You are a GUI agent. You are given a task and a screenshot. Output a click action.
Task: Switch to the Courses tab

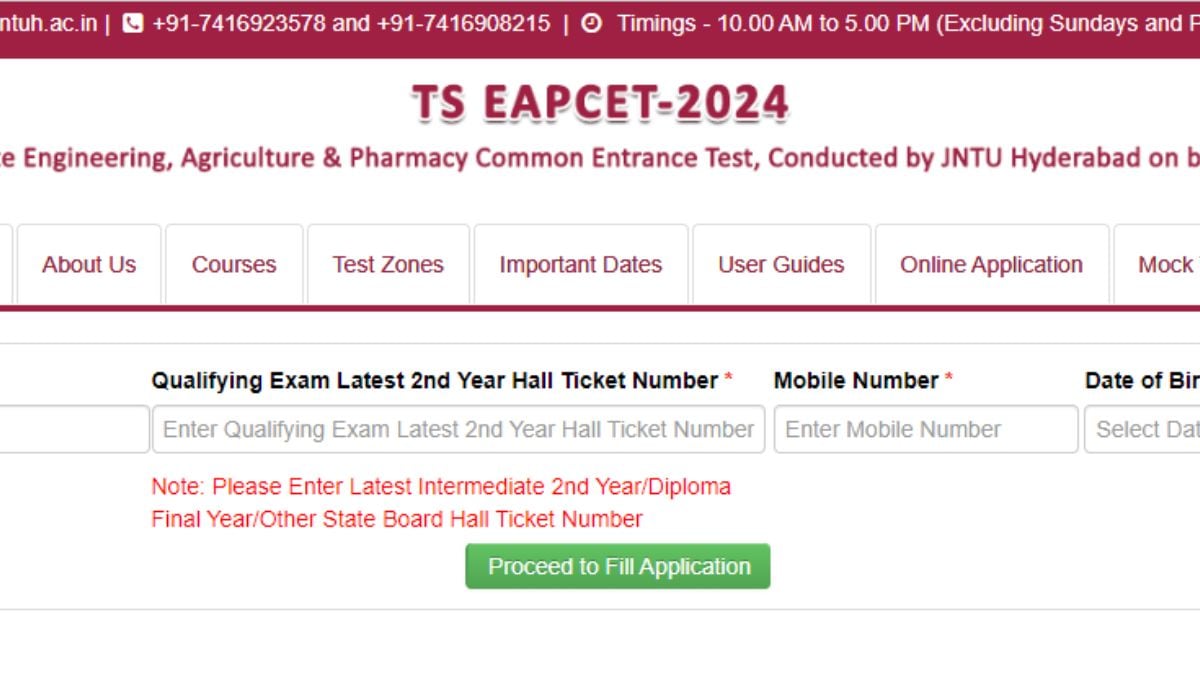tap(234, 265)
